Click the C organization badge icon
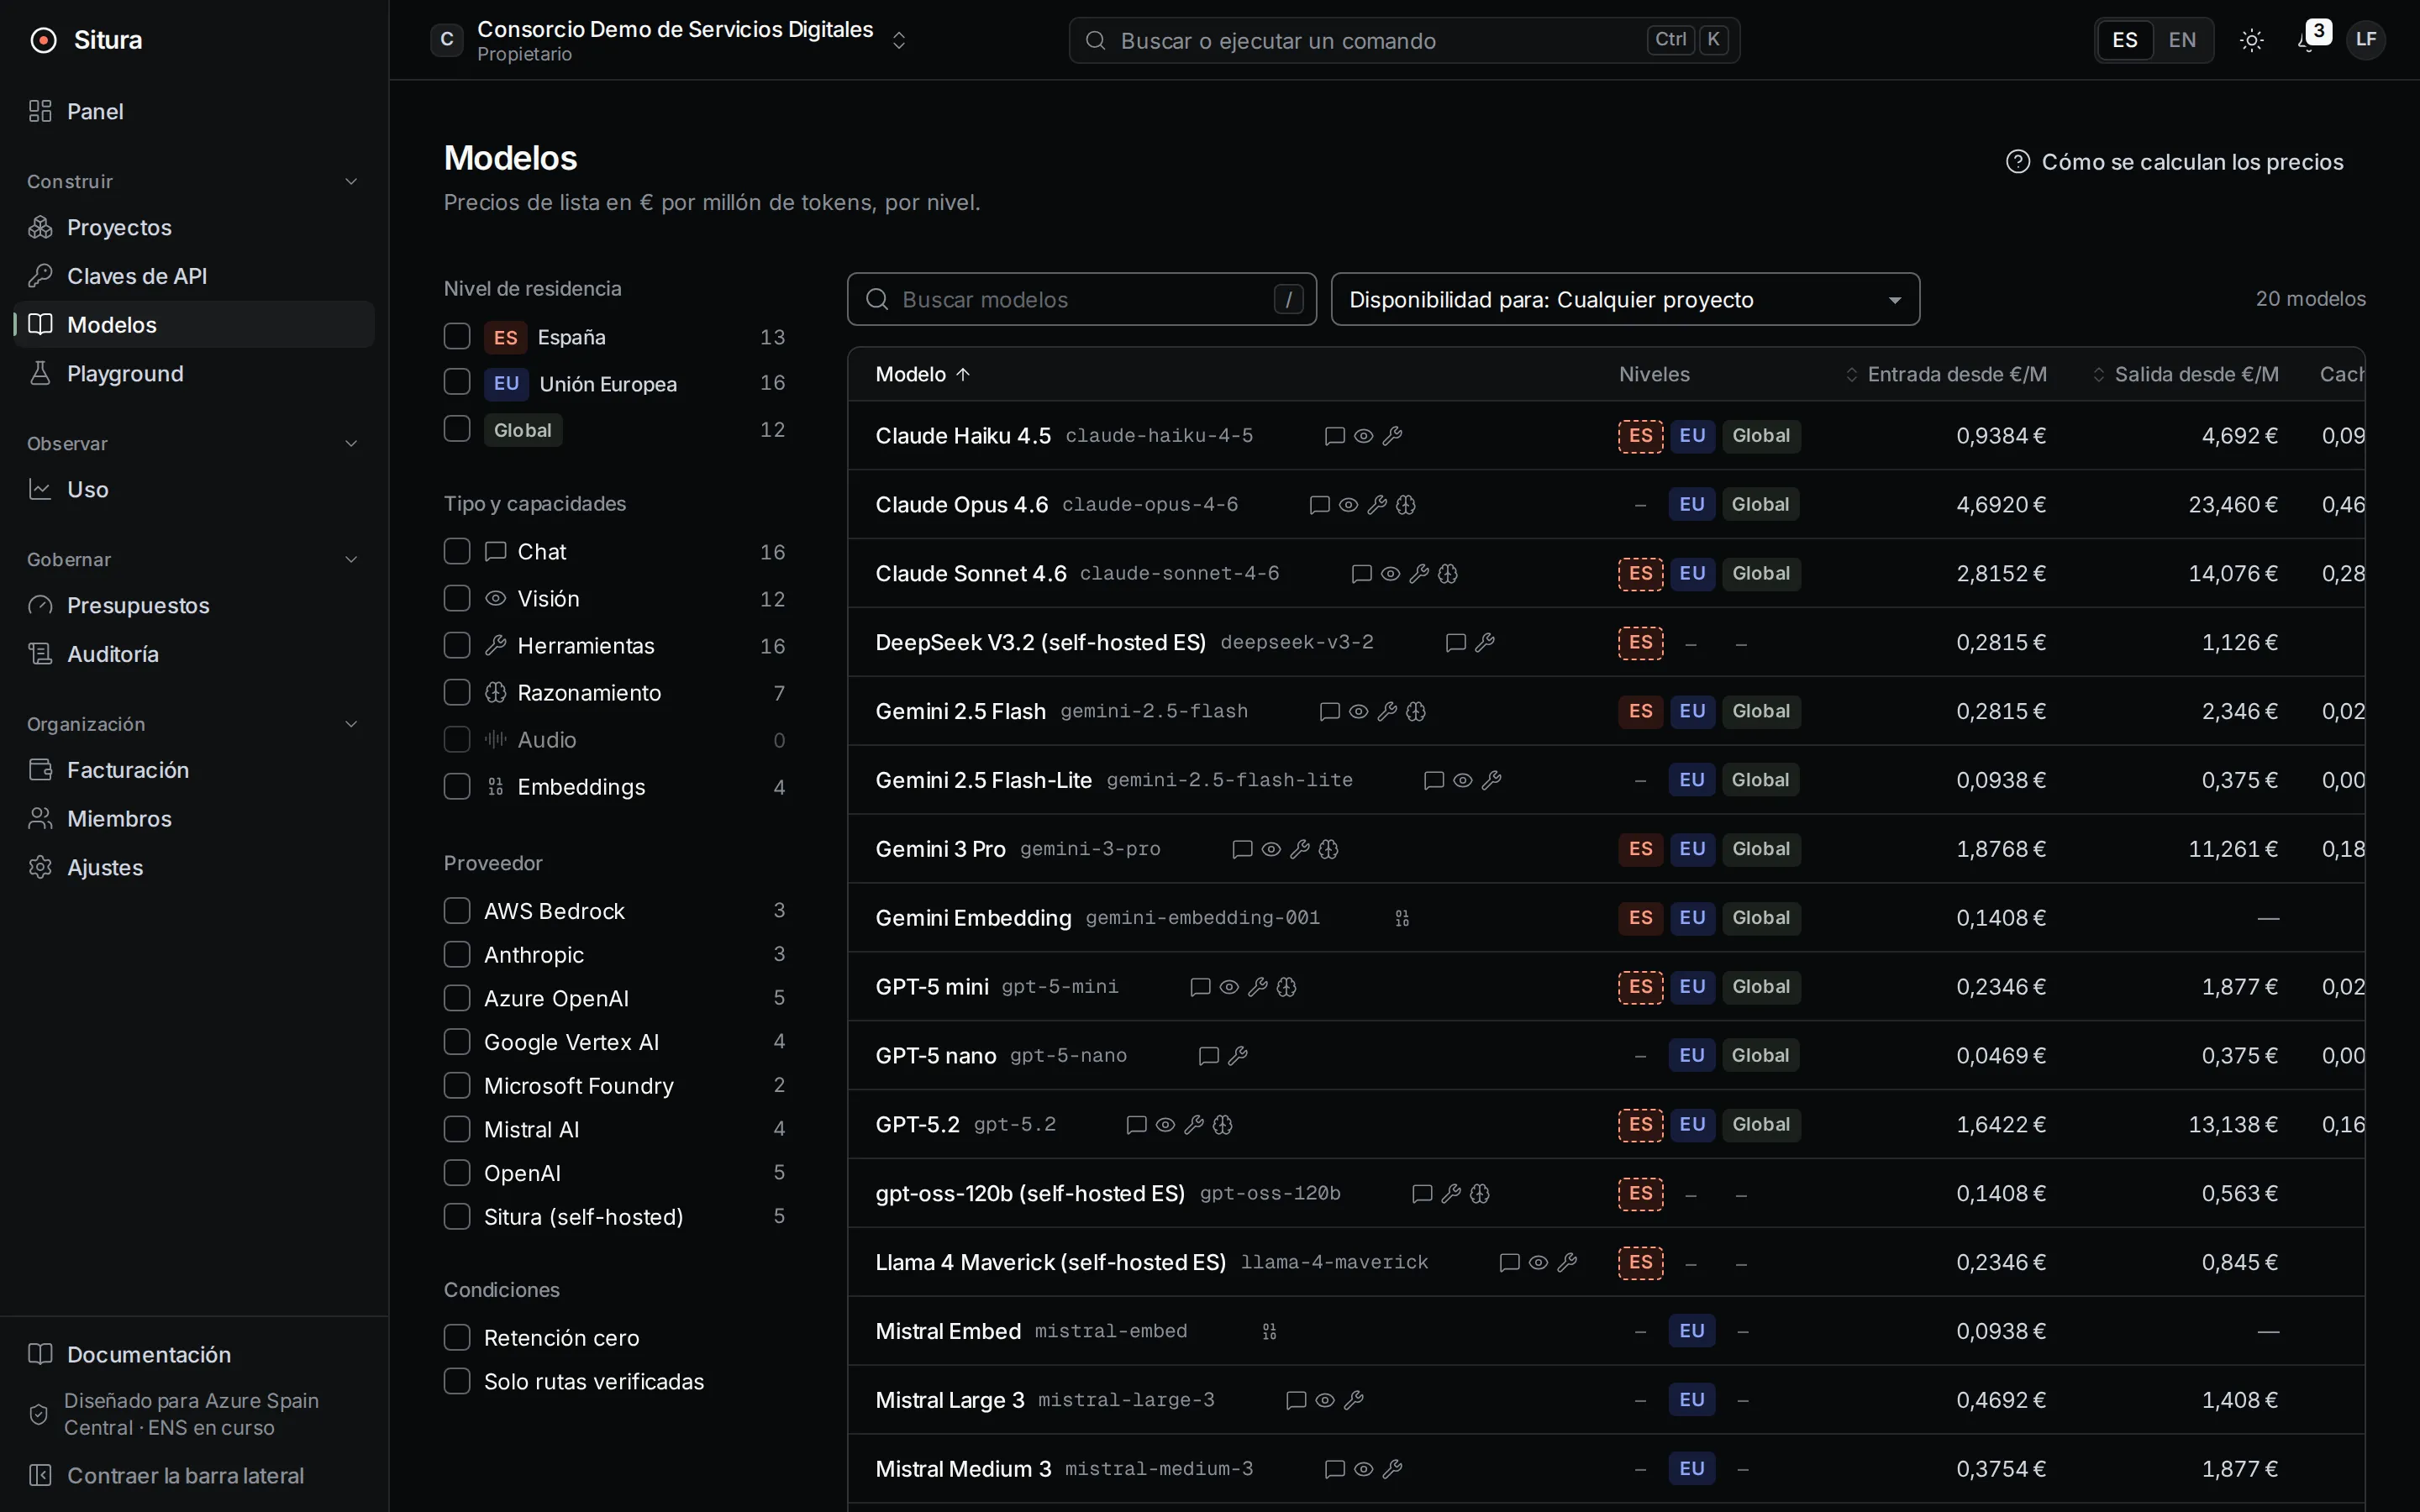 coord(447,40)
